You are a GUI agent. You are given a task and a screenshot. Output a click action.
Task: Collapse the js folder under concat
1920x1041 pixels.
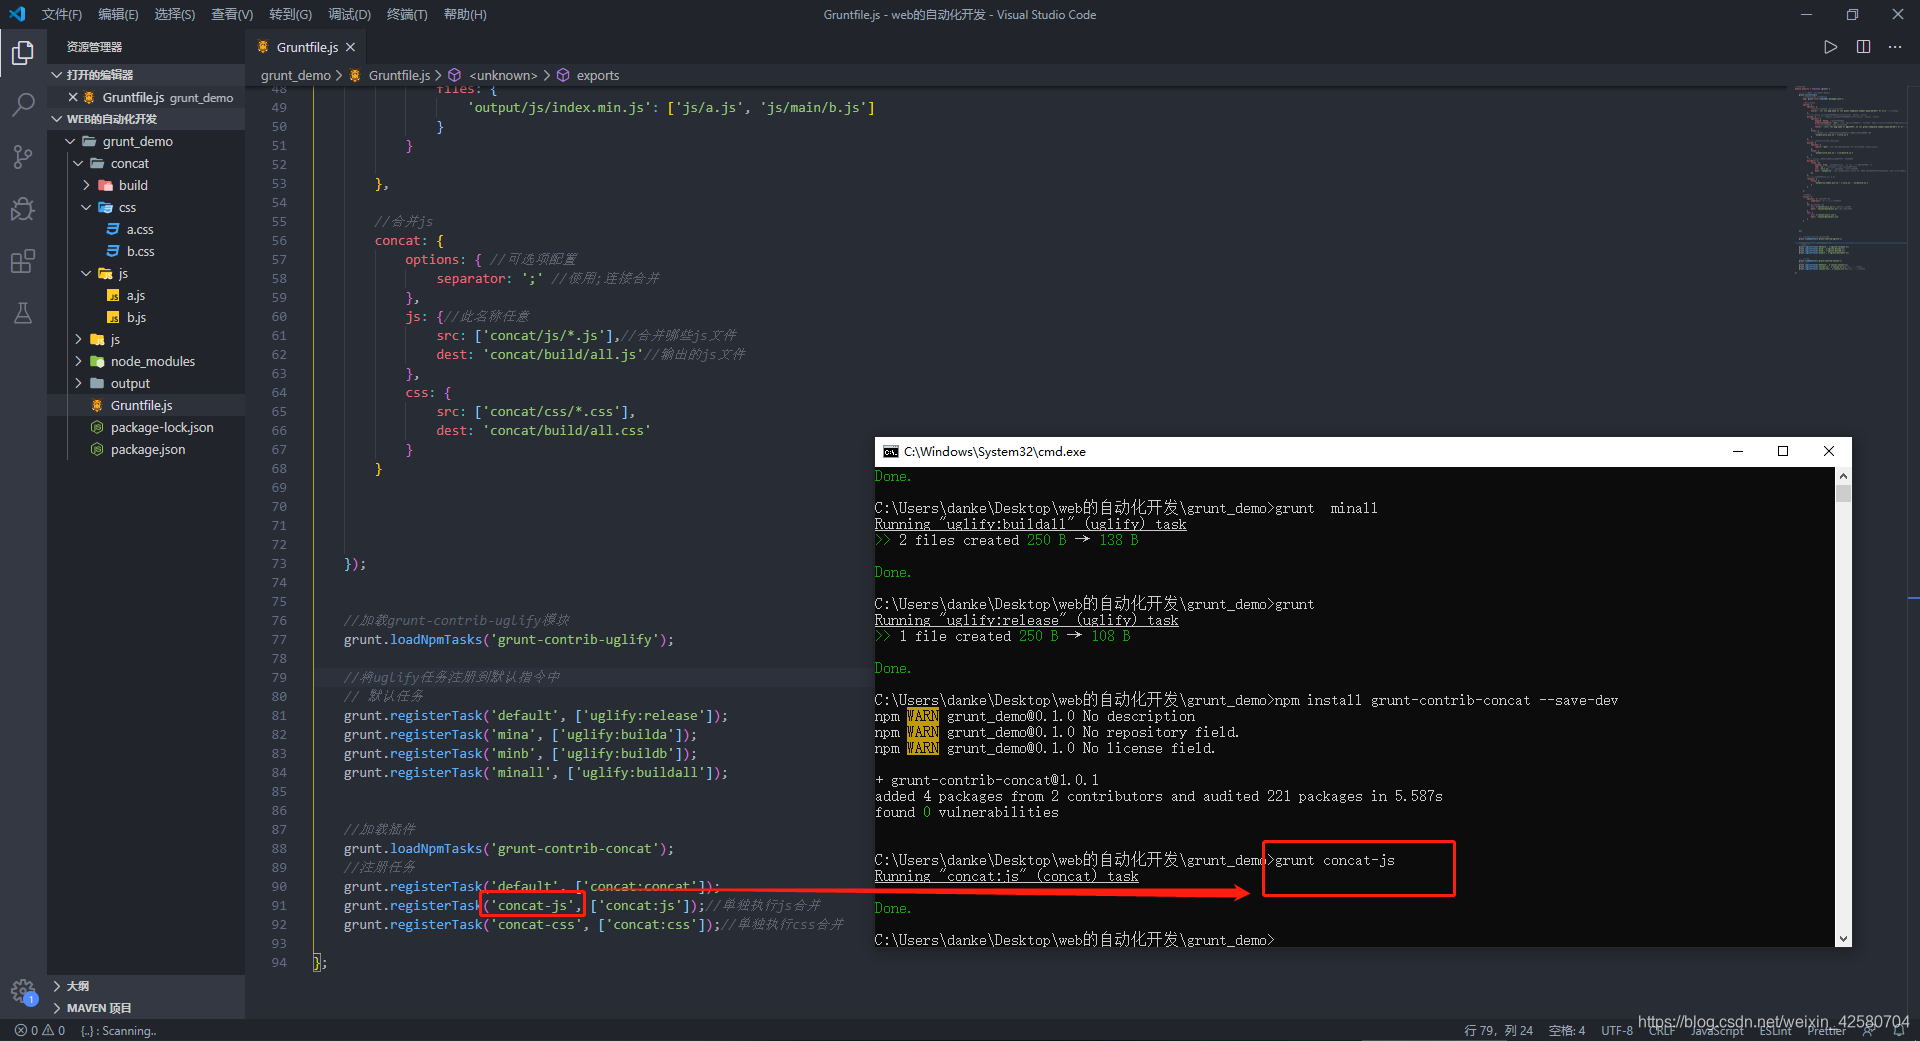tap(86, 273)
